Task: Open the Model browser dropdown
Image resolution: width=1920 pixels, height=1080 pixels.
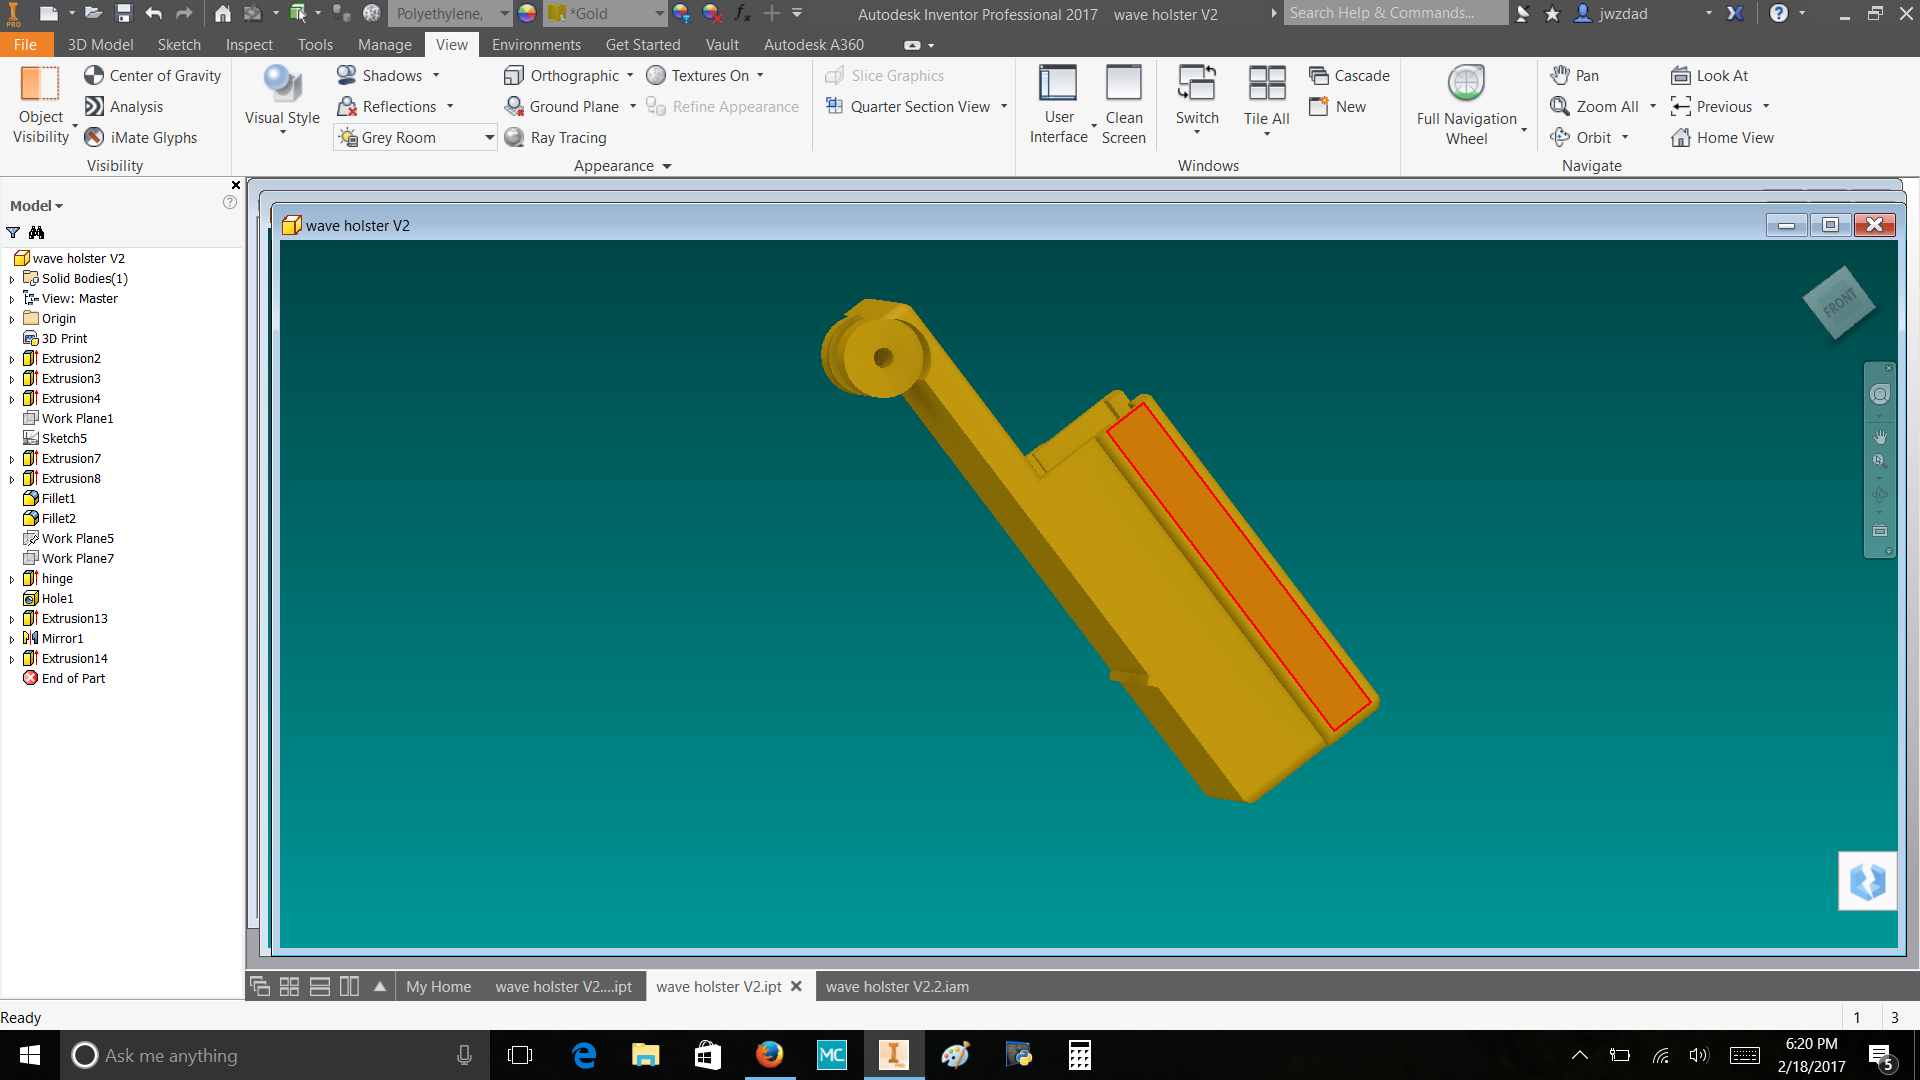Action: [x=36, y=206]
